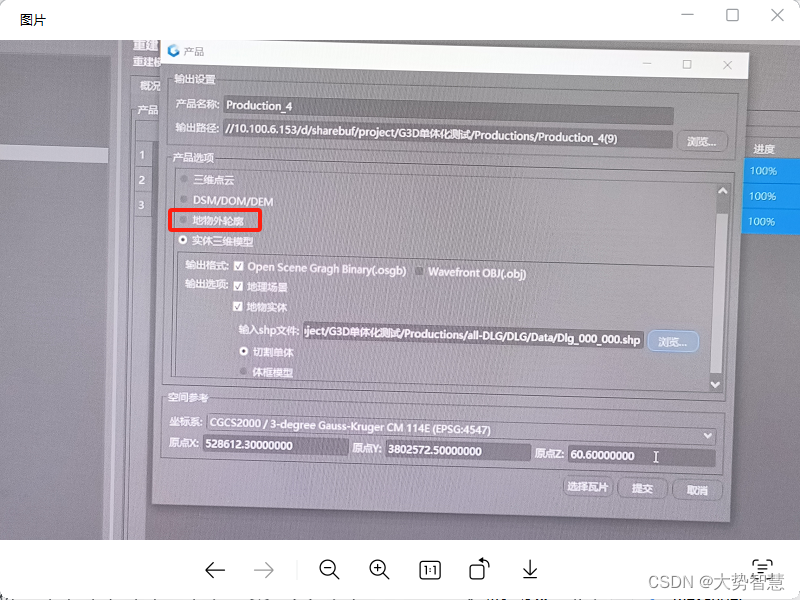Zoom in on the picture
Viewport: 800px width, 600px height.
click(x=379, y=569)
